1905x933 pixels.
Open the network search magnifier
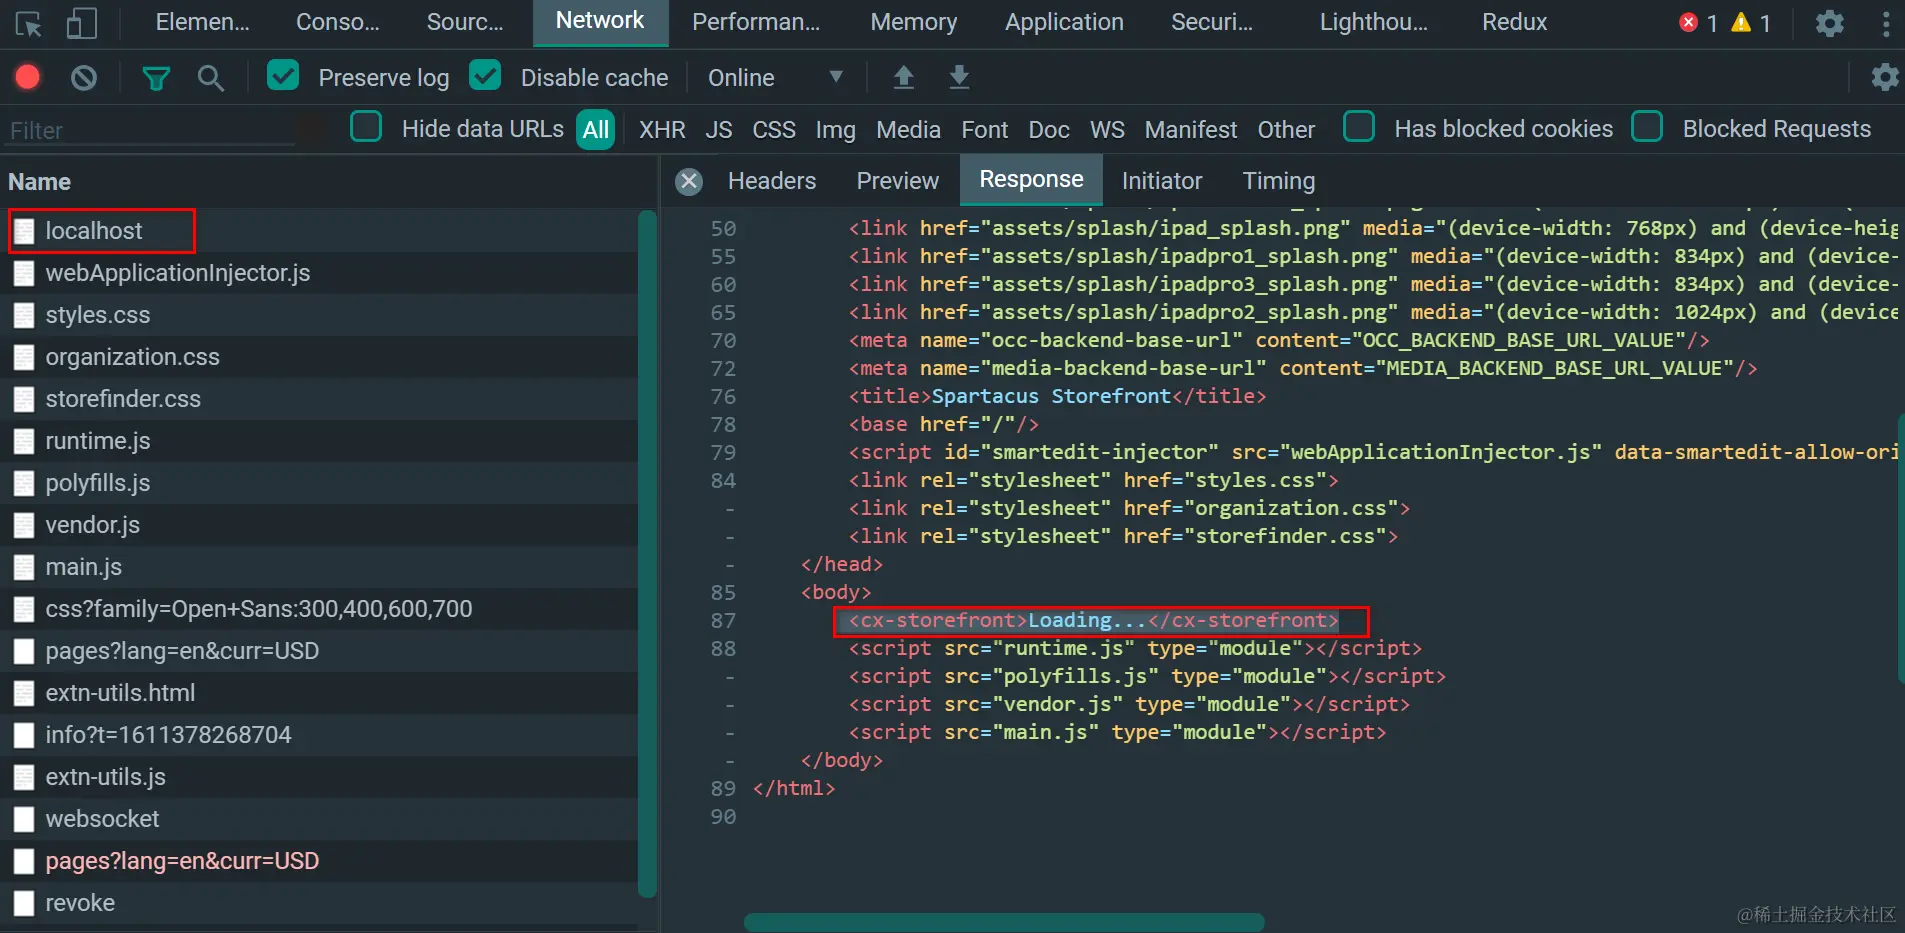tap(210, 77)
